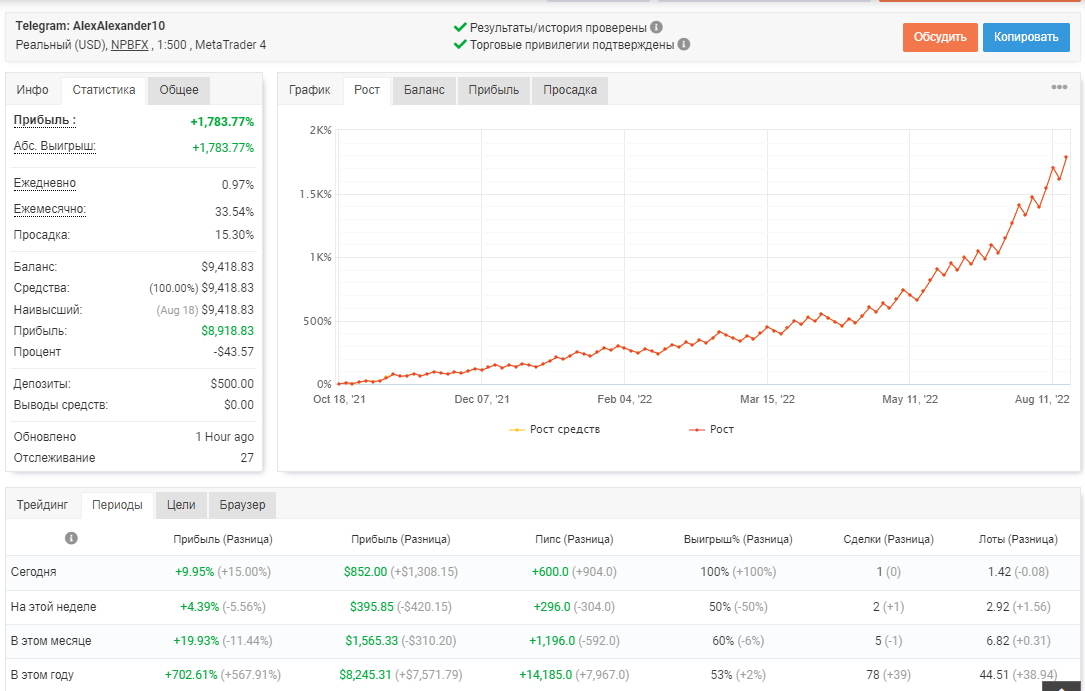Viewport: 1085px width, 691px height.
Task: Click the +1,783.77% Прибыль value
Action: click(222, 122)
